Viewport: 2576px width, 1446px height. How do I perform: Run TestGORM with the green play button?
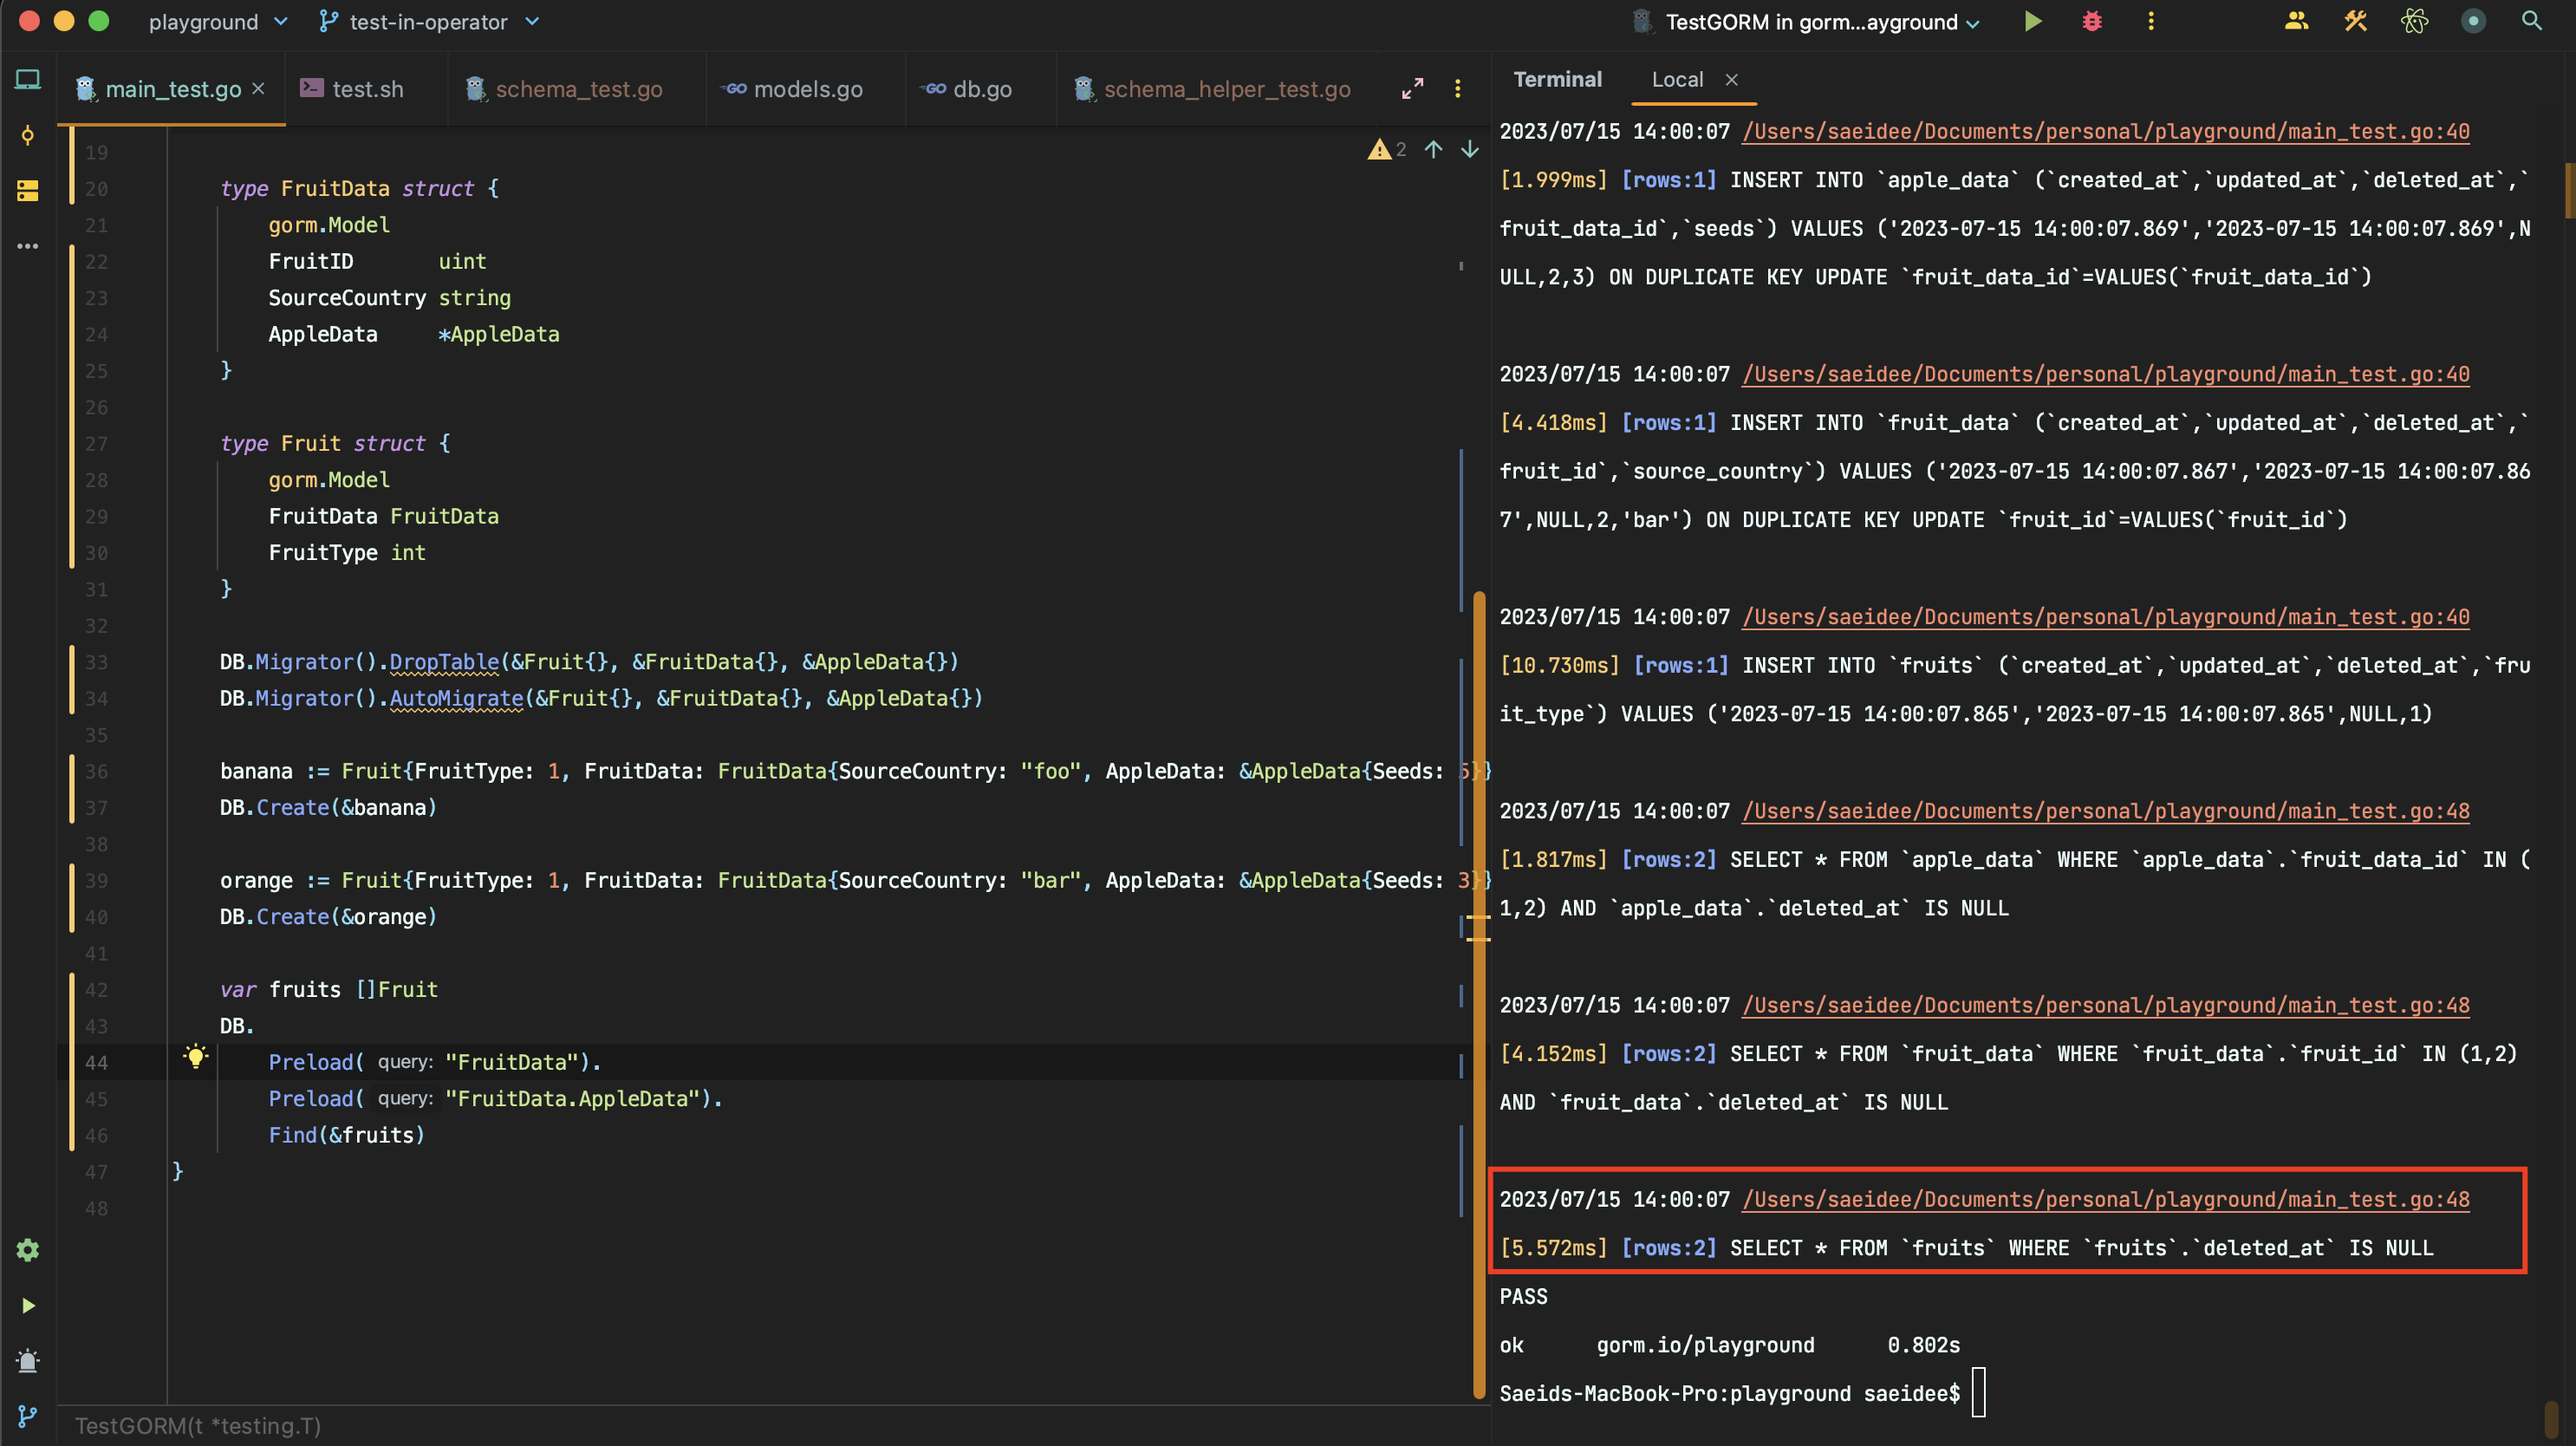click(x=2032, y=21)
